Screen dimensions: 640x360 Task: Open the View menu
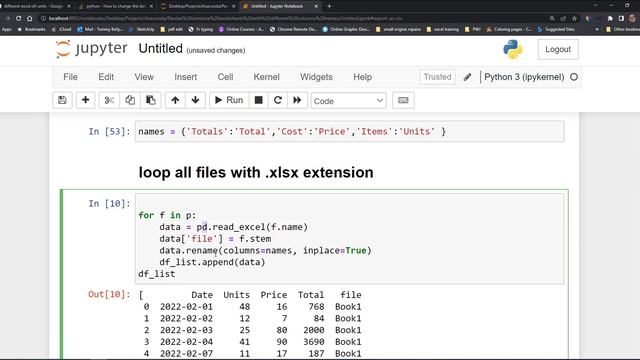(x=144, y=77)
